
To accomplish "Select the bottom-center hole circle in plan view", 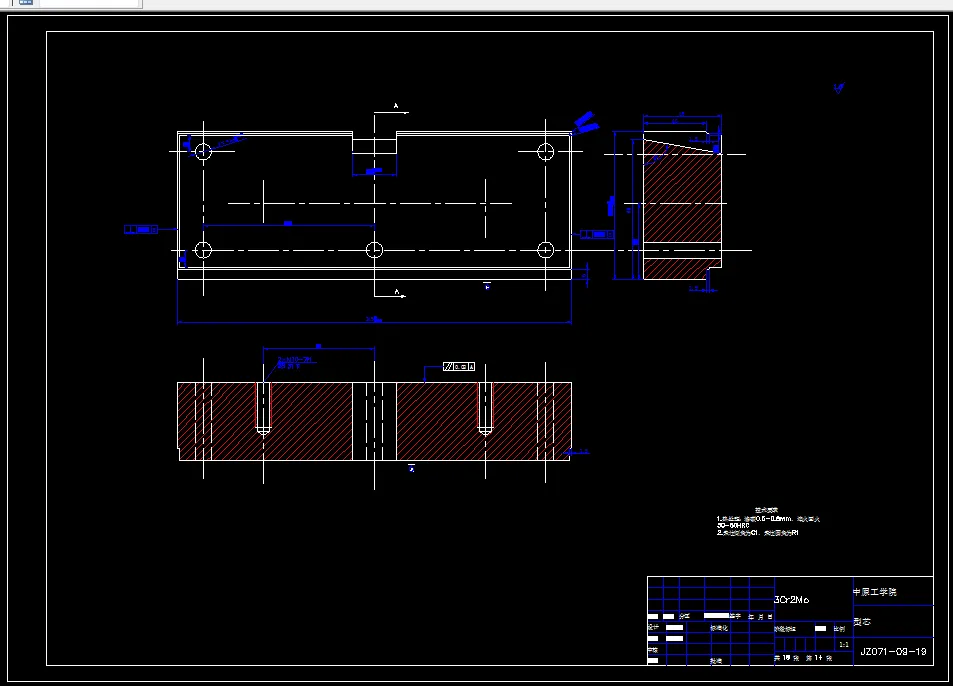I will tap(374, 250).
